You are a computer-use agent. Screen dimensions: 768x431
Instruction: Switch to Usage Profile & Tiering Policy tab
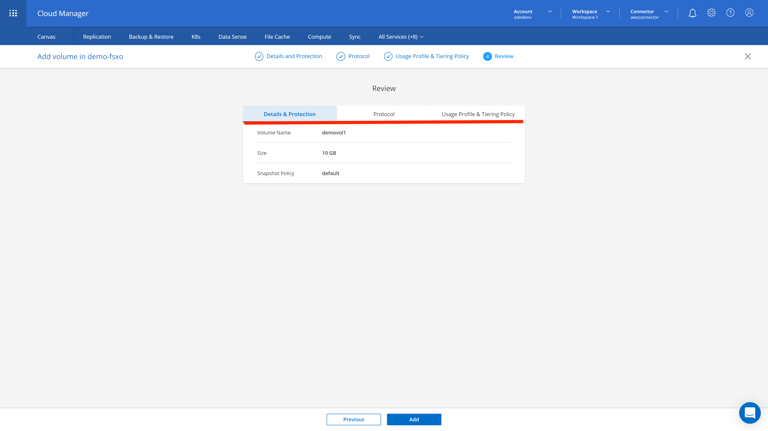pyautogui.click(x=478, y=114)
